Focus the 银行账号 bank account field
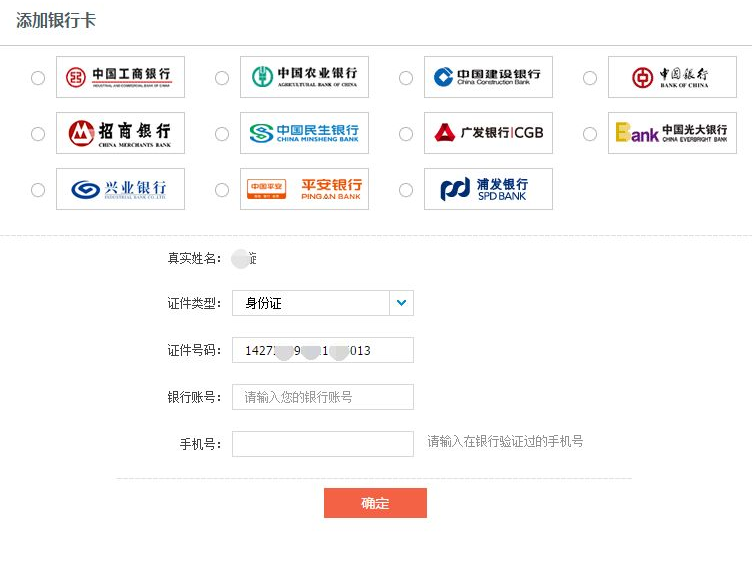Viewport: 752px width, 569px height. [322, 397]
